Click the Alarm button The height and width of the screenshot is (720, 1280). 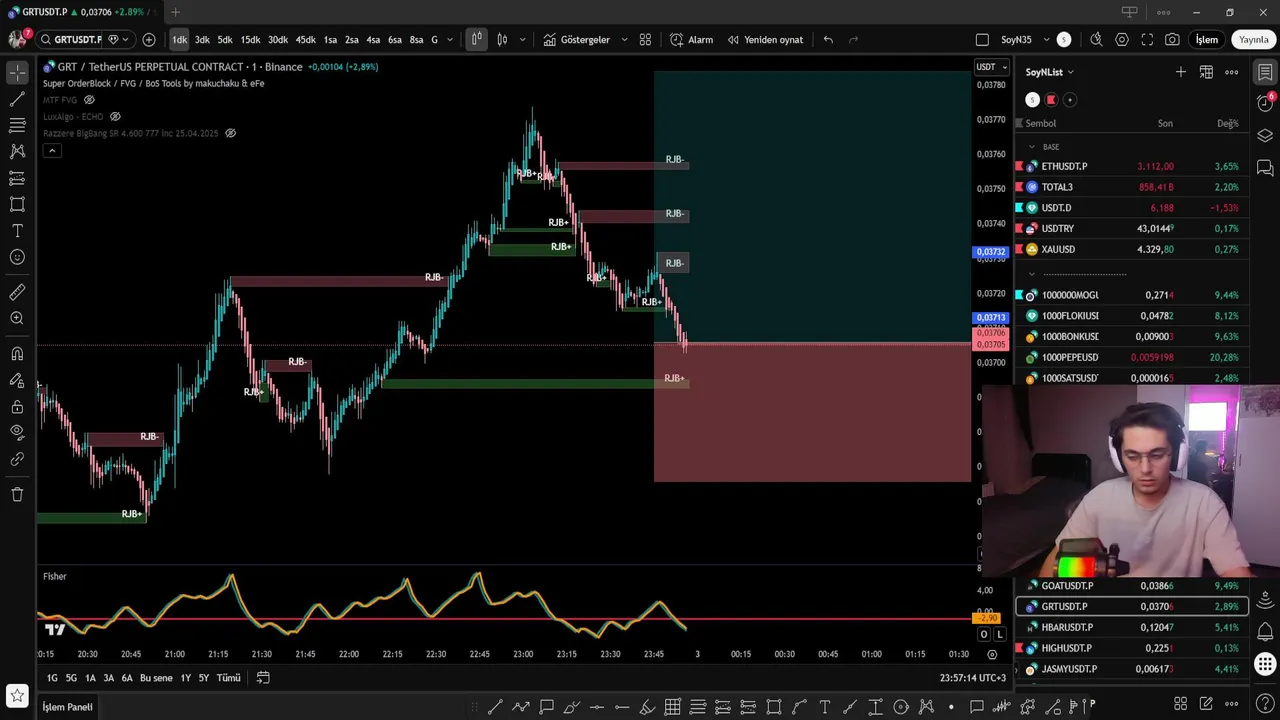[x=691, y=40]
